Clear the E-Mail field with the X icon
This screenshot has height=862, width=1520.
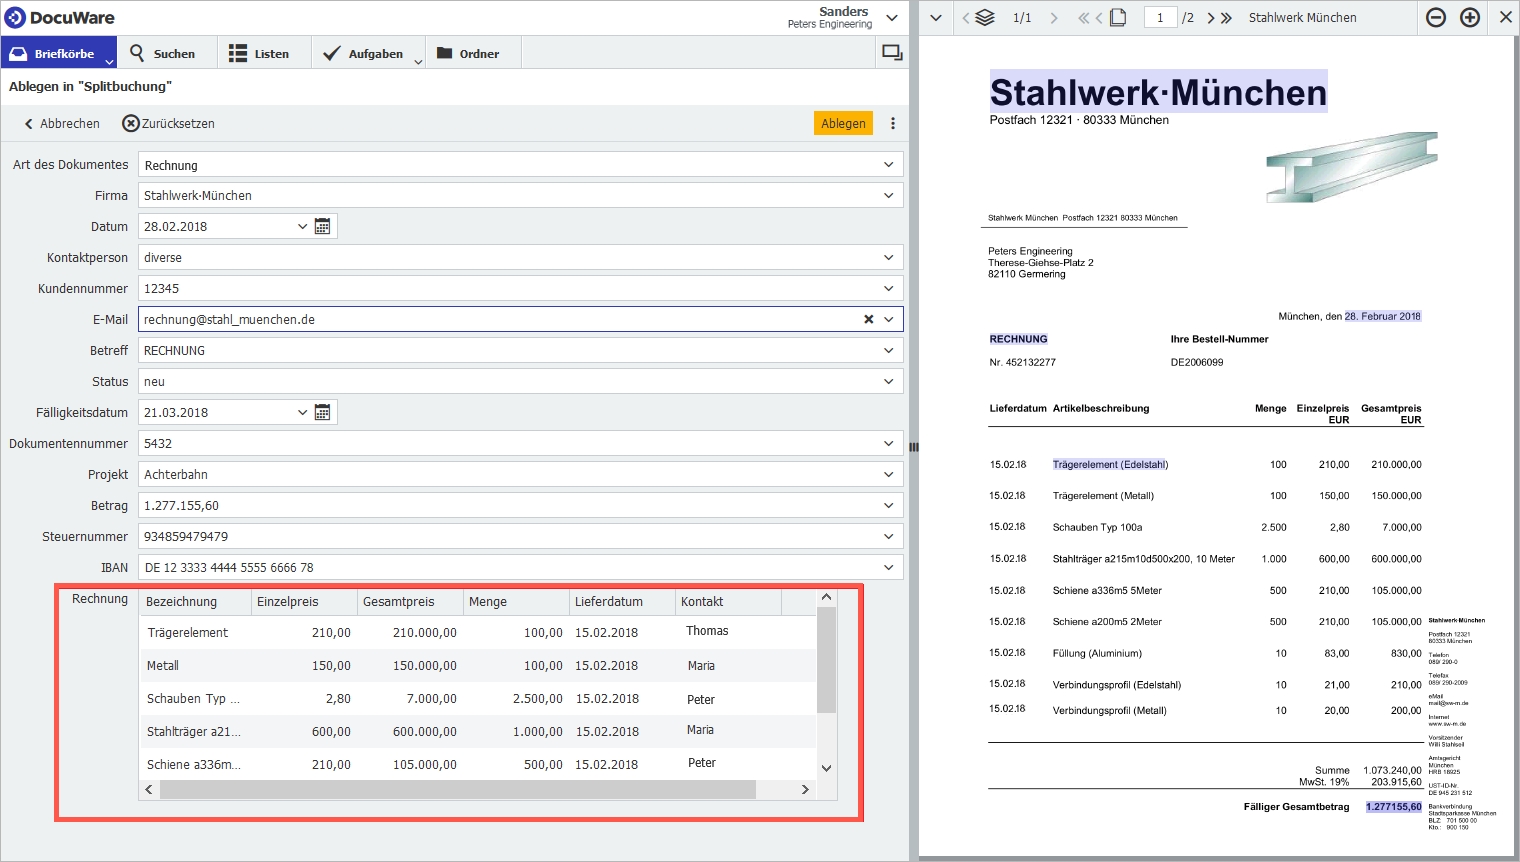[869, 320]
